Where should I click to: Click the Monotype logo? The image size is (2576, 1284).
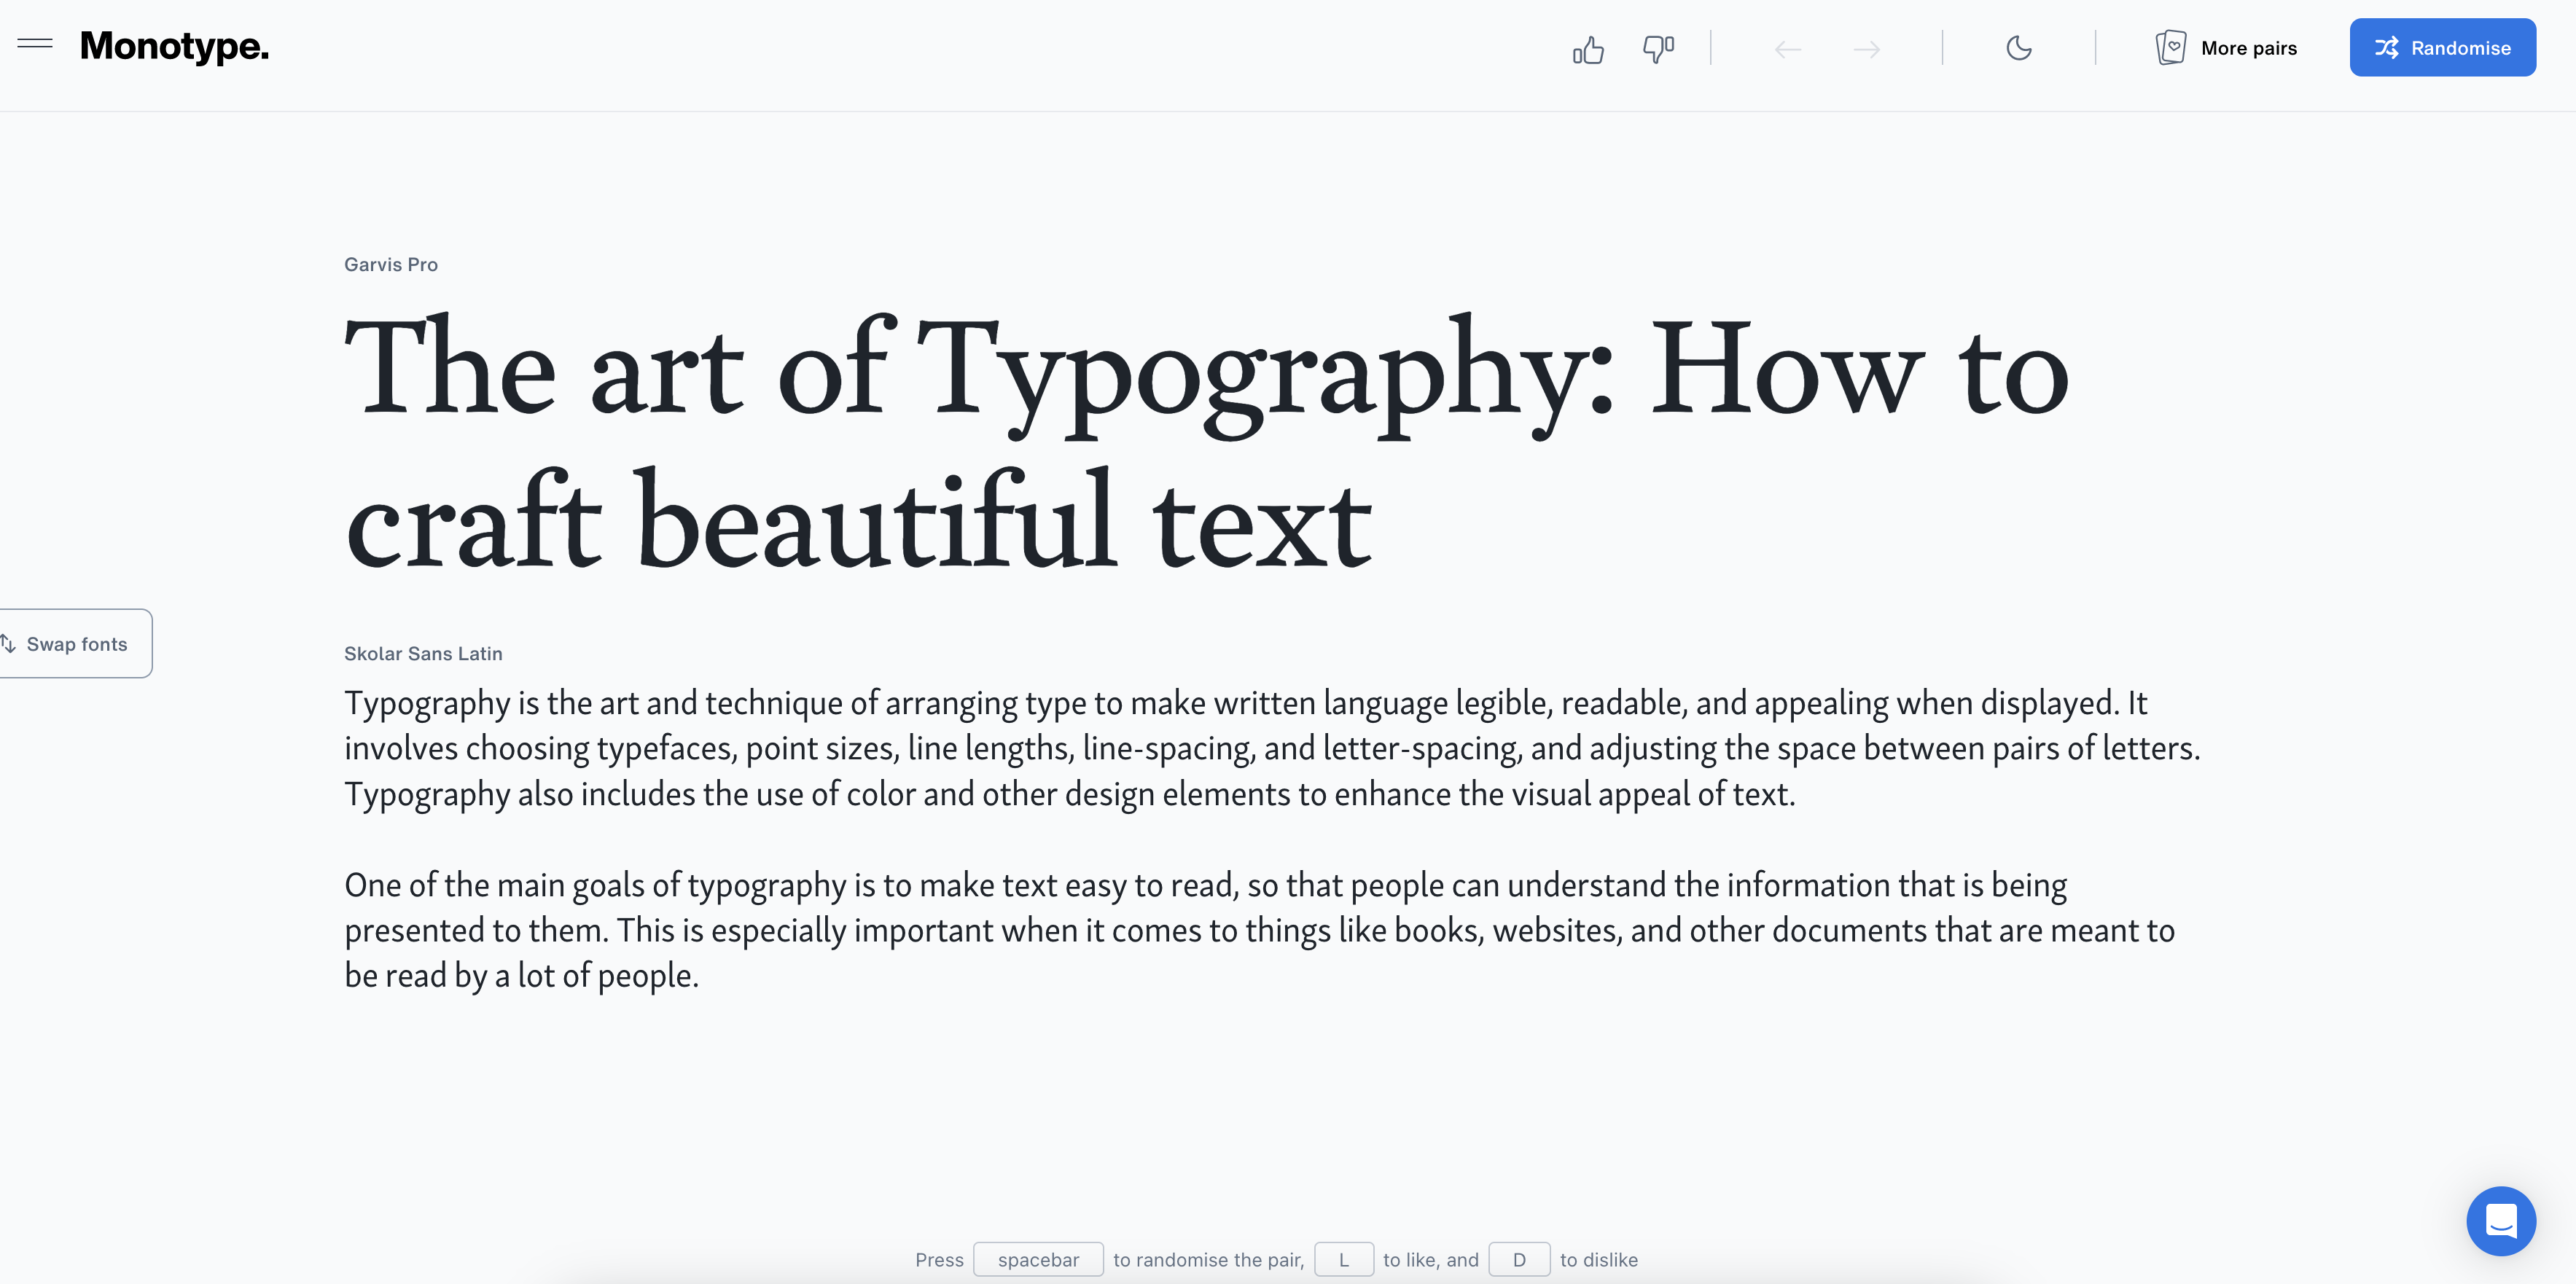click(x=174, y=46)
